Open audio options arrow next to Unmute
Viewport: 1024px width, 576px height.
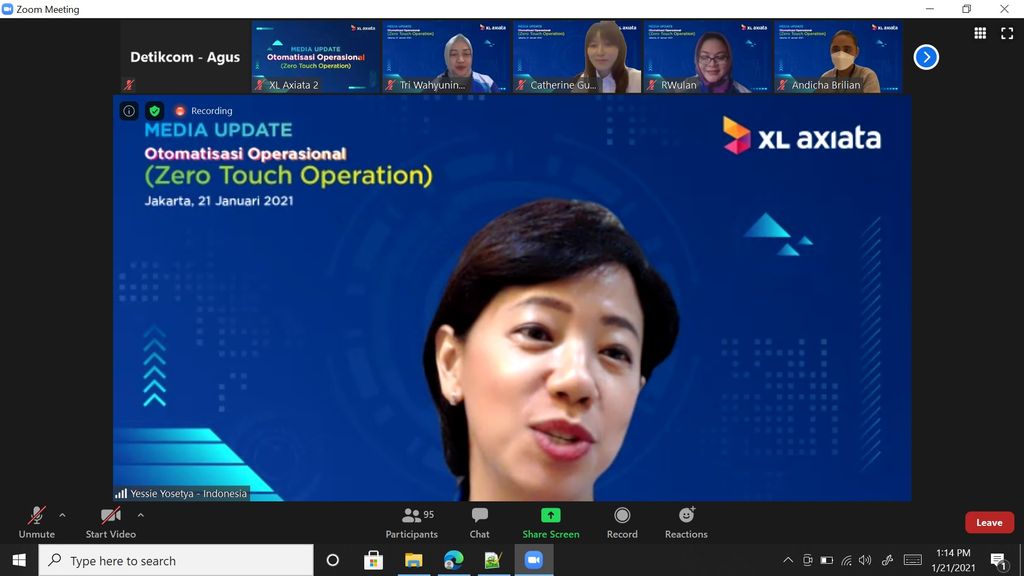point(62,515)
